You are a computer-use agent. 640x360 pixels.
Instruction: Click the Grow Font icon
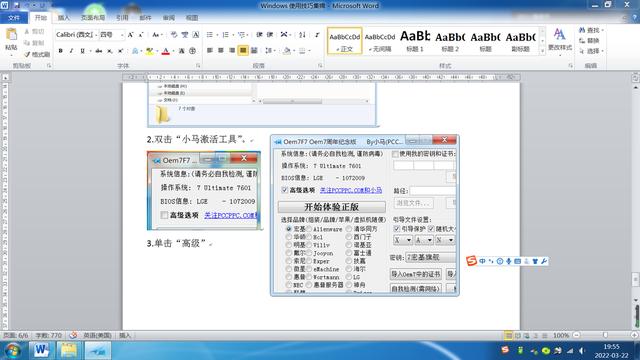click(x=131, y=35)
